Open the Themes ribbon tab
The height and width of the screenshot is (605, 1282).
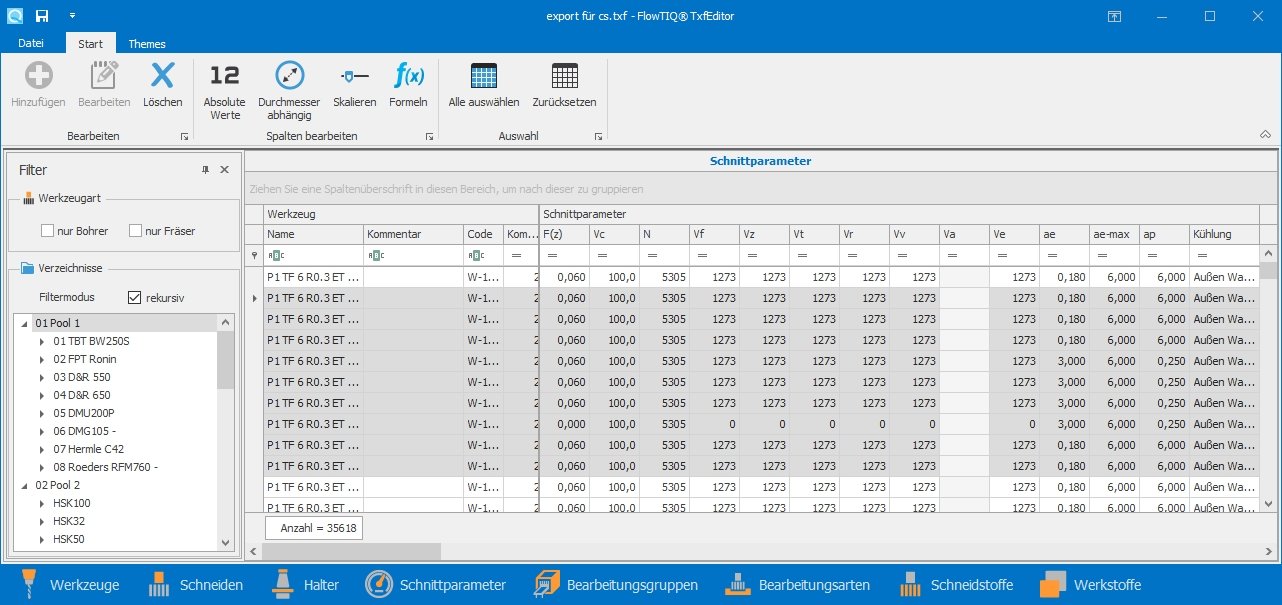(147, 44)
